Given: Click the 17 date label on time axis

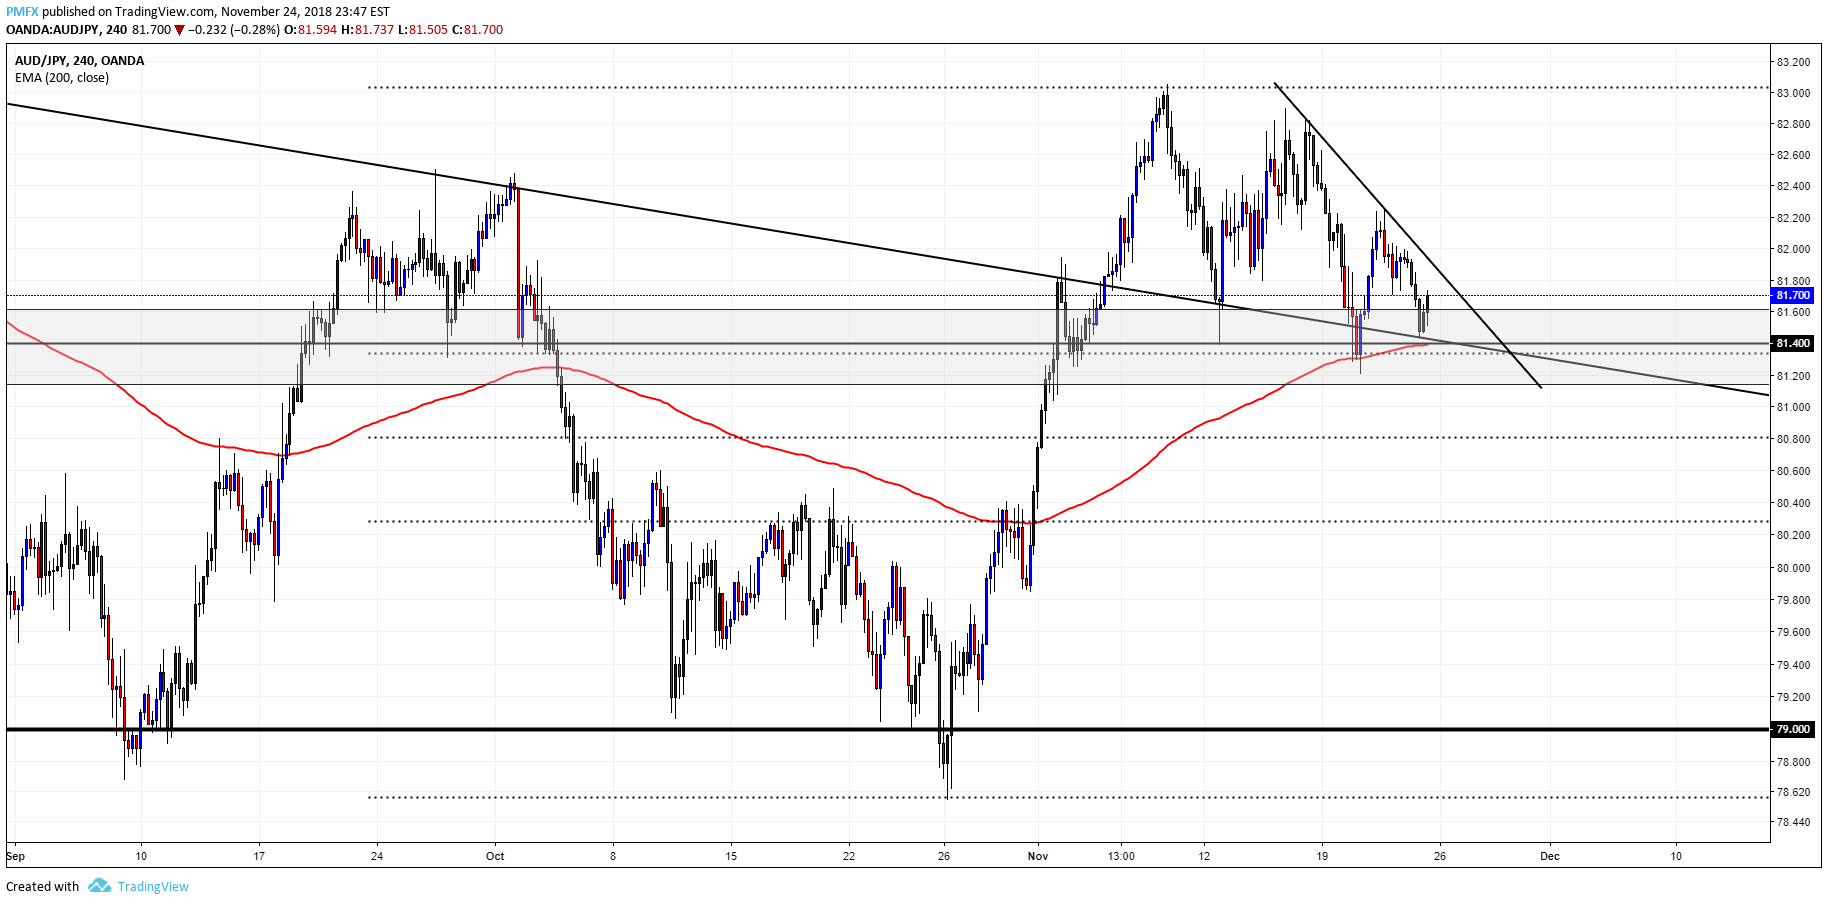Looking at the screenshot, I should point(259,856).
